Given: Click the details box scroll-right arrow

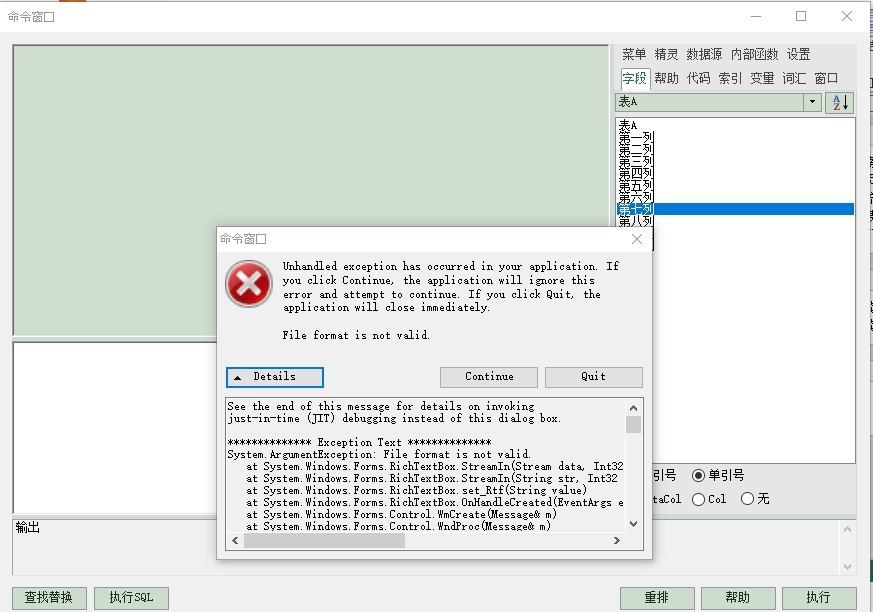Looking at the screenshot, I should [x=616, y=540].
